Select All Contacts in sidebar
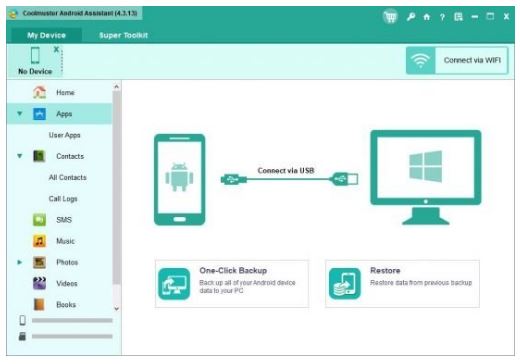 pos(67,177)
